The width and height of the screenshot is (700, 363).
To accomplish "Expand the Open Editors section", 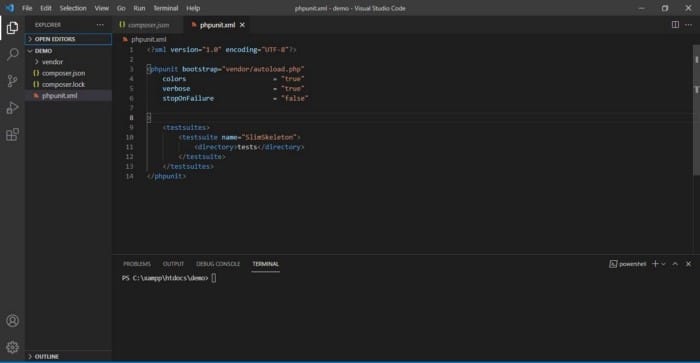I will (68, 39).
